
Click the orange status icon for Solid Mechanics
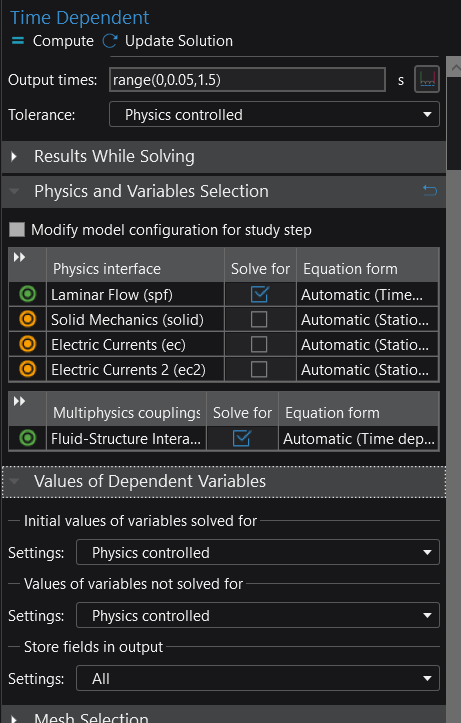pos(28,319)
